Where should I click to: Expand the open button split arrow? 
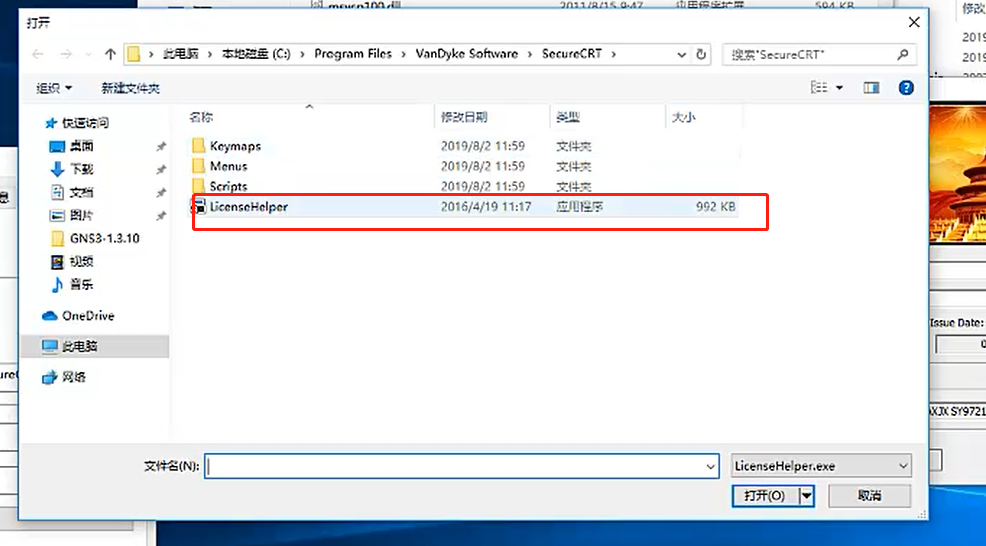(807, 496)
